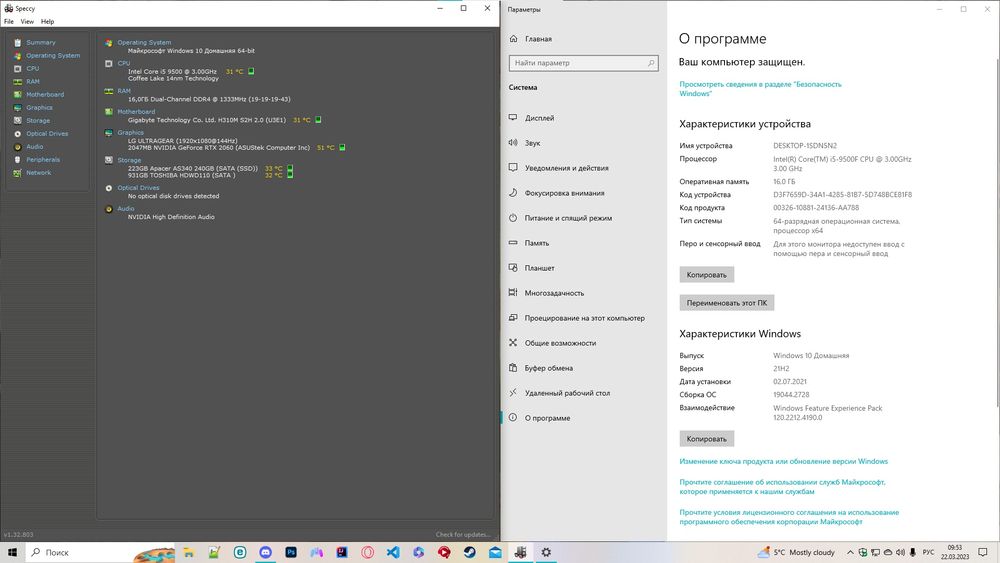Select Optical Drives in Speccy sidebar

(x=47, y=134)
